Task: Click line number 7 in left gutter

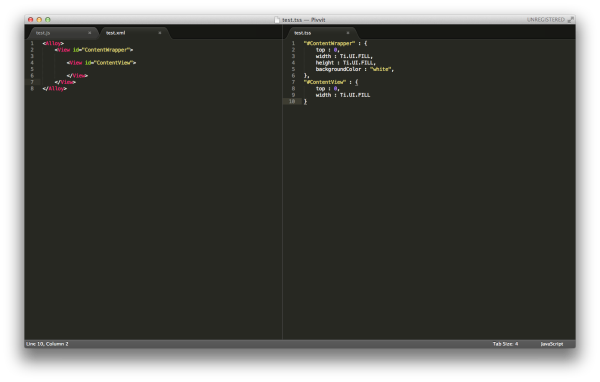Action: pyautogui.click(x=32, y=82)
